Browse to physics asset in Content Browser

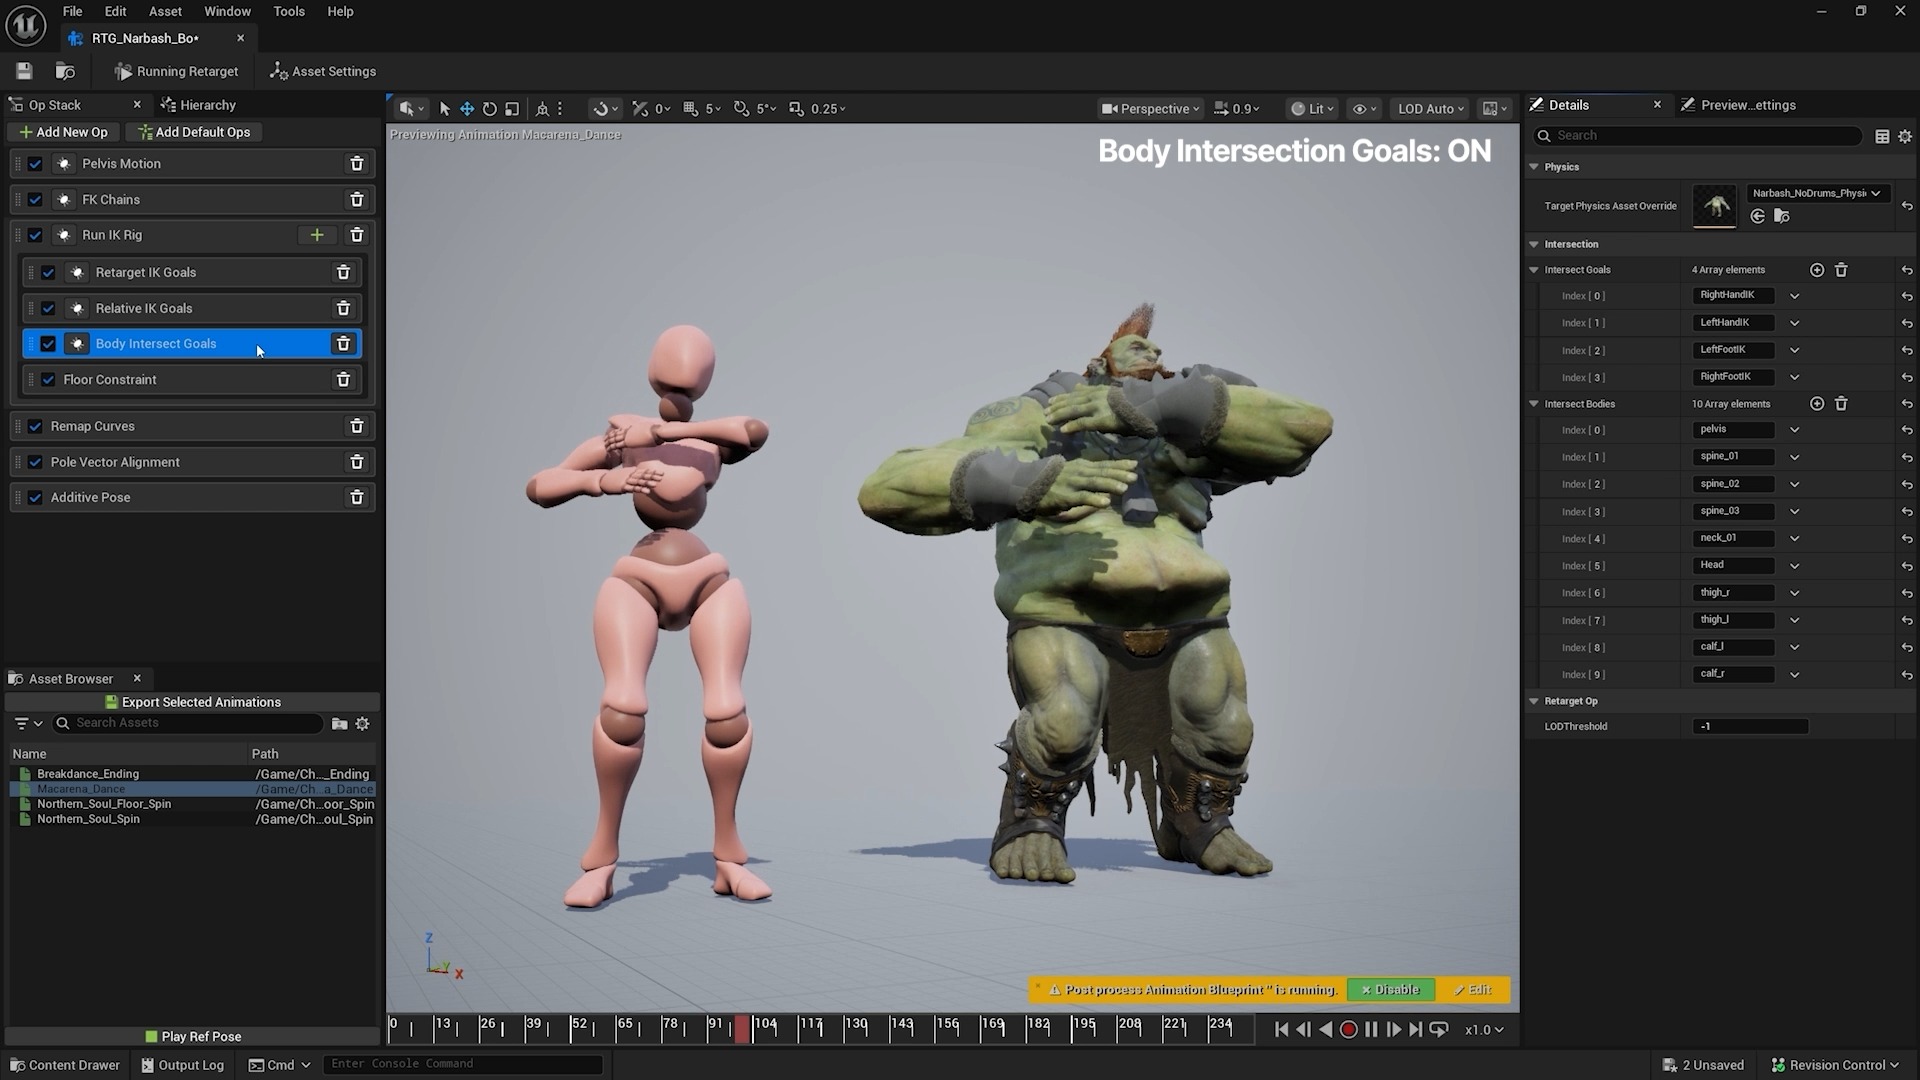1782,216
